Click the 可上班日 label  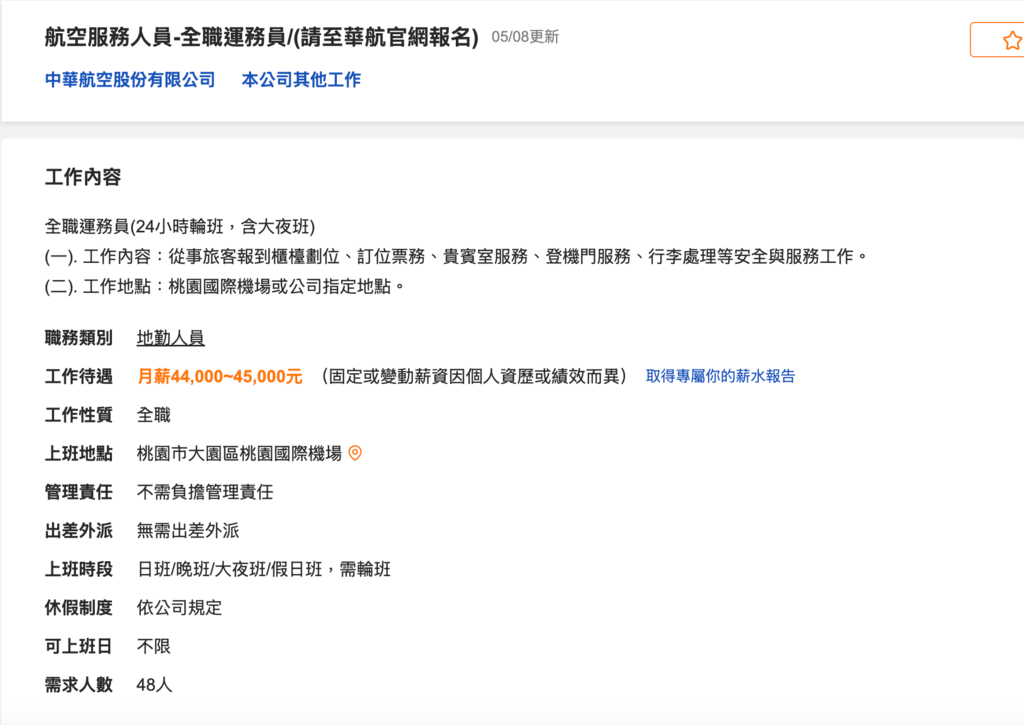coord(78,646)
